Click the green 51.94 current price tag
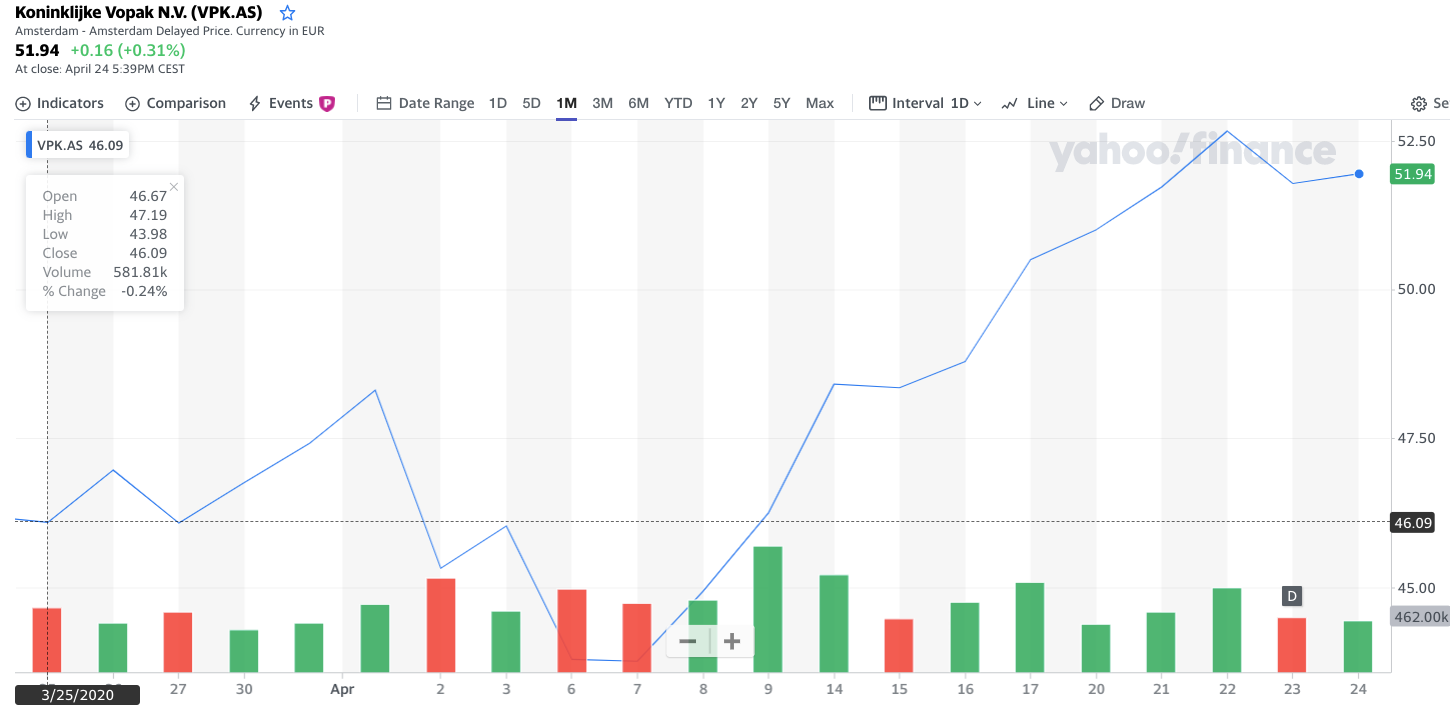Viewport: 1450px width, 715px height. [x=1413, y=174]
